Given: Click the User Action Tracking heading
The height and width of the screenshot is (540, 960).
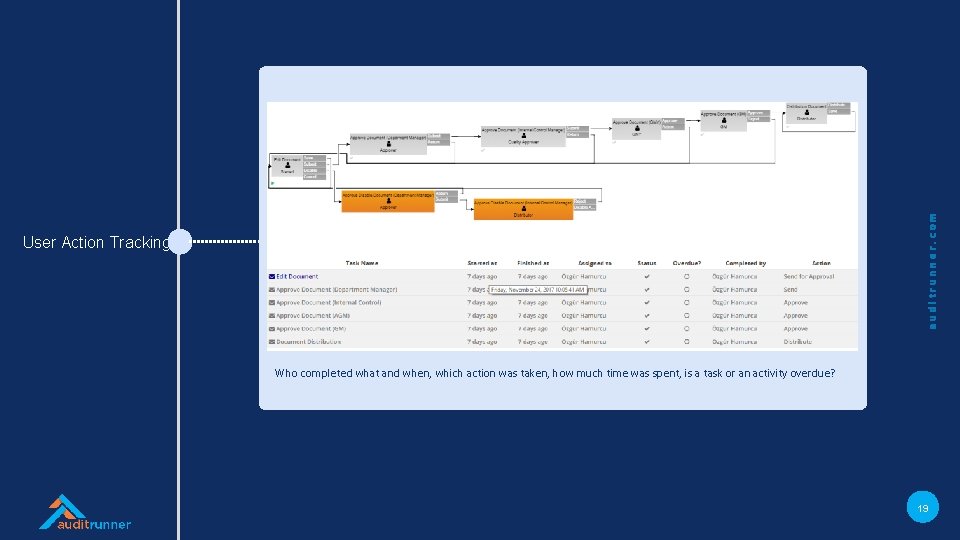Looking at the screenshot, I should point(96,242).
